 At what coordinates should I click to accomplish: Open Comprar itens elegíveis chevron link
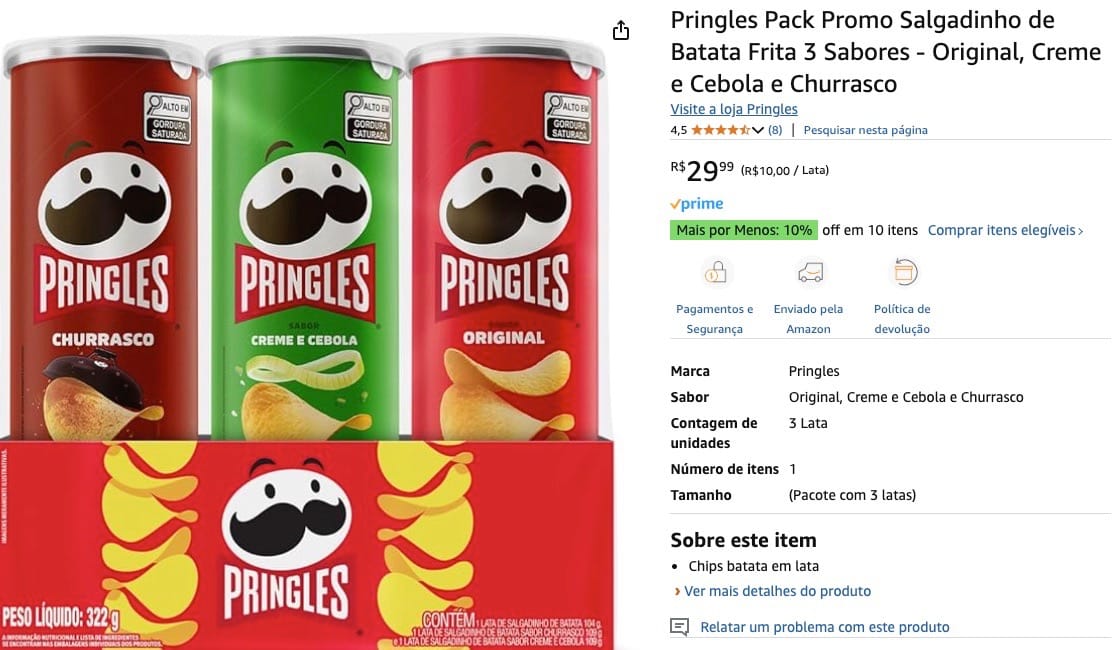[1006, 231]
